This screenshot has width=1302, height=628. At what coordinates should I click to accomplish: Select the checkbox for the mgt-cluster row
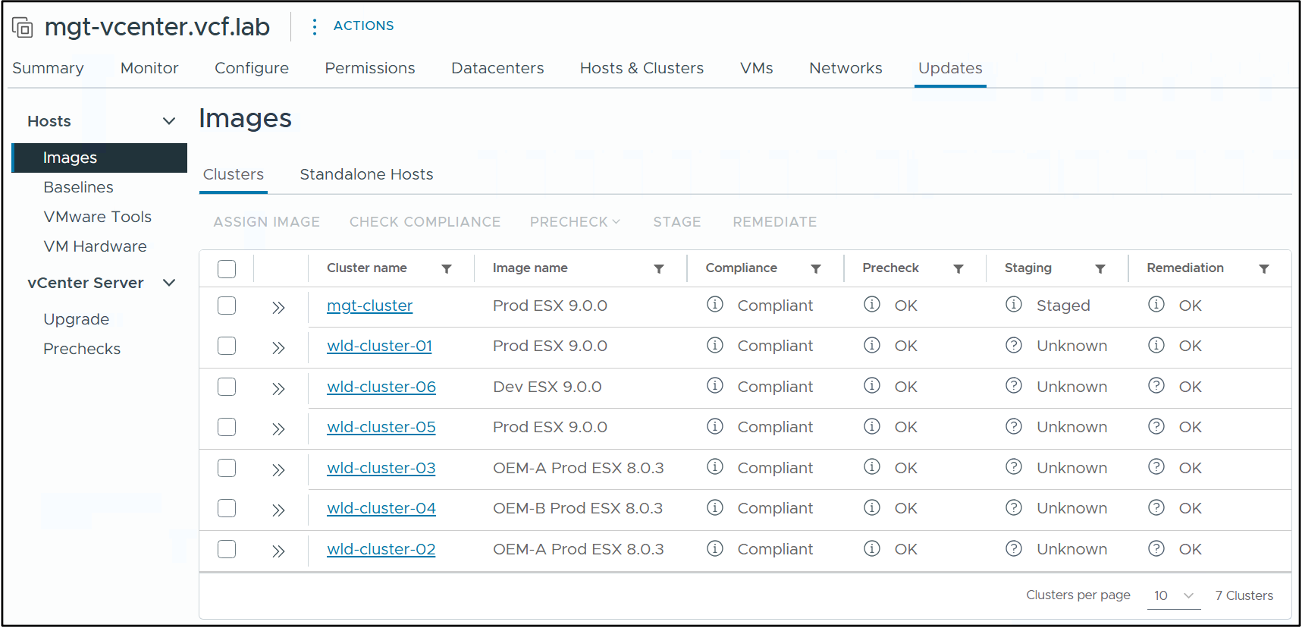(x=226, y=305)
